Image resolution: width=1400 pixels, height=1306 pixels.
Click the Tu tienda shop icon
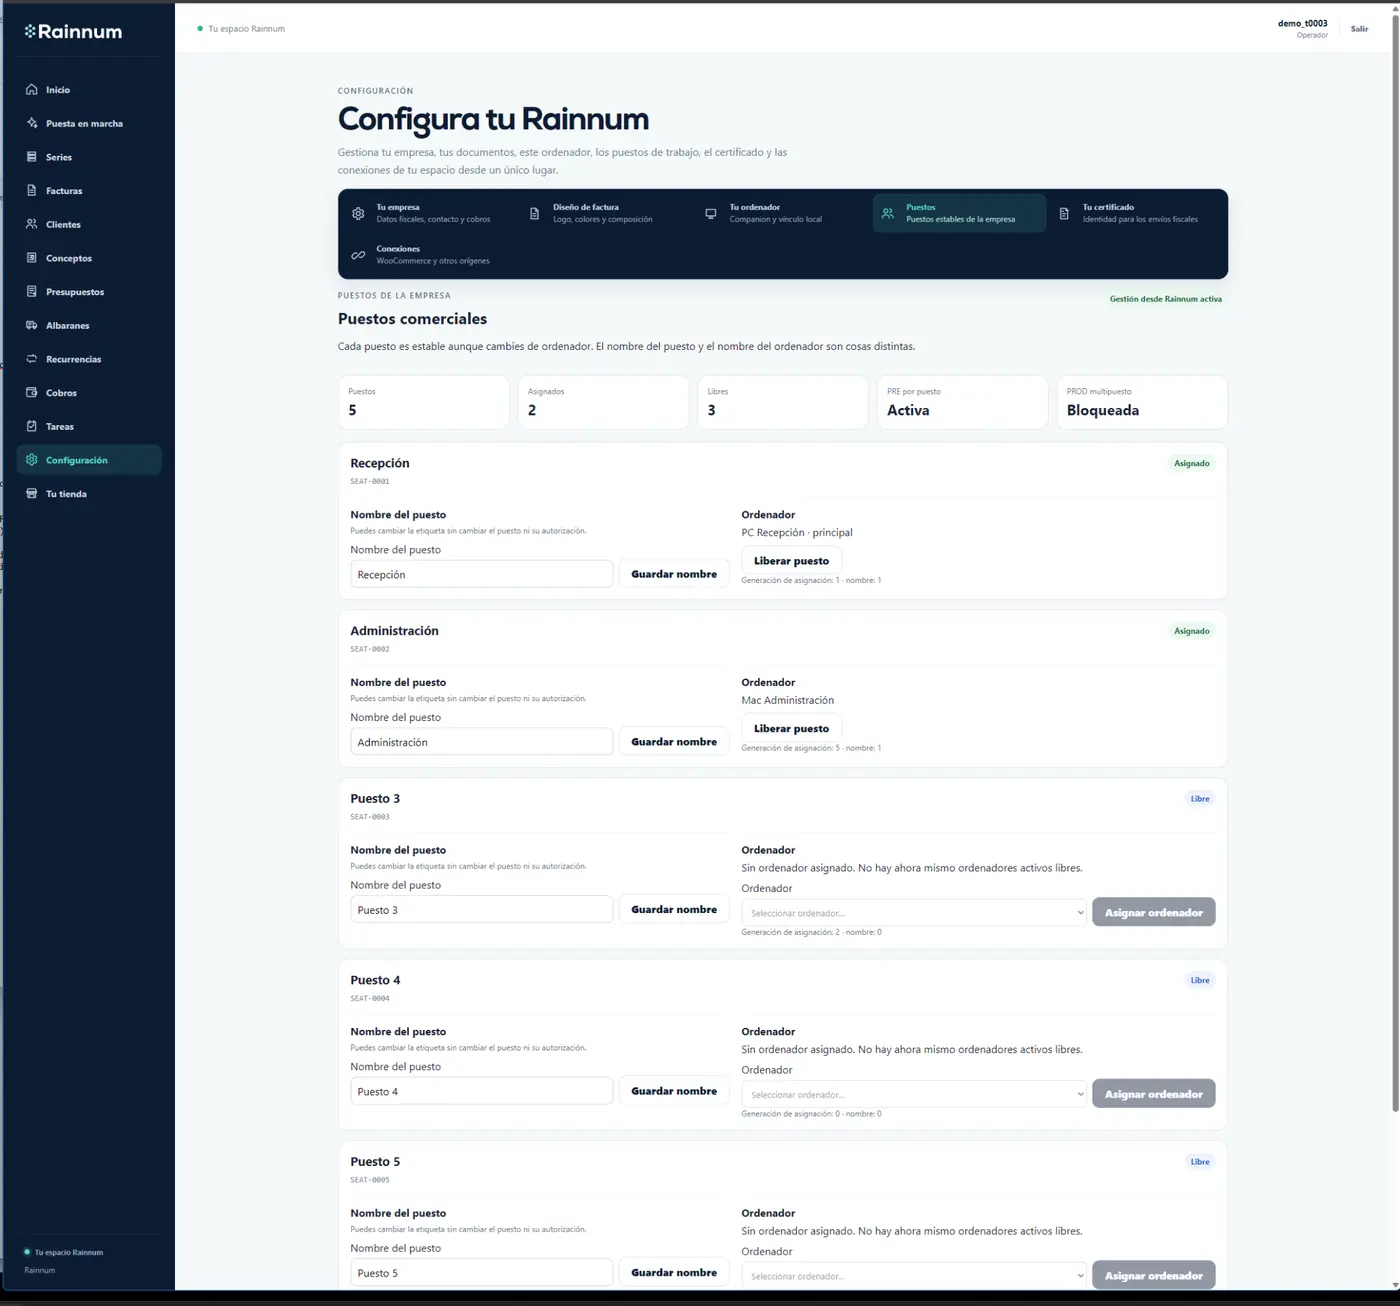tap(31, 494)
